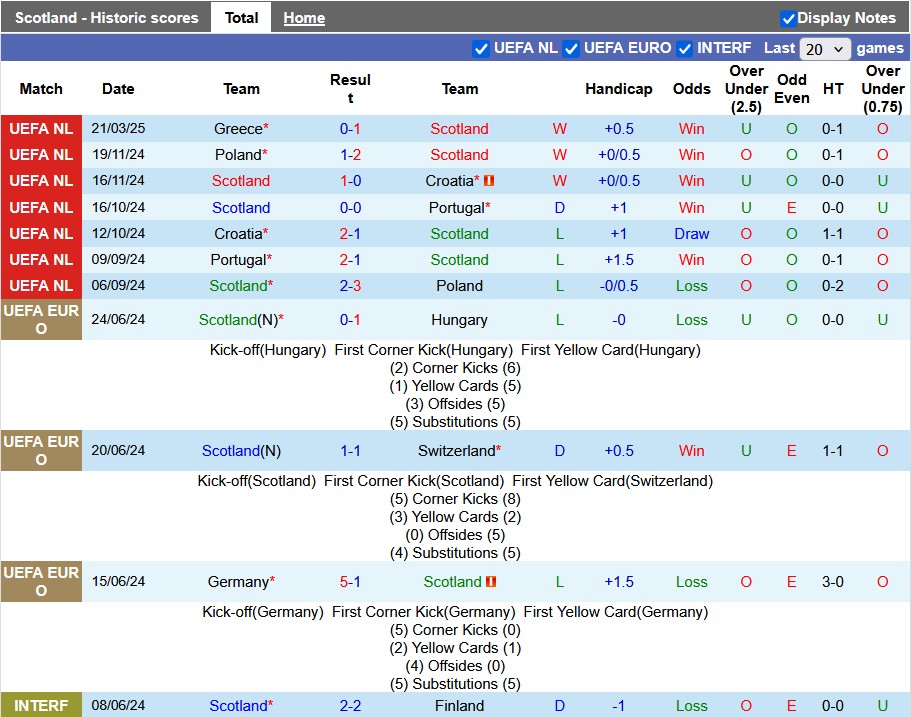Uncheck the UEFA NL filter checkbox
The height and width of the screenshot is (717, 911).
point(481,48)
